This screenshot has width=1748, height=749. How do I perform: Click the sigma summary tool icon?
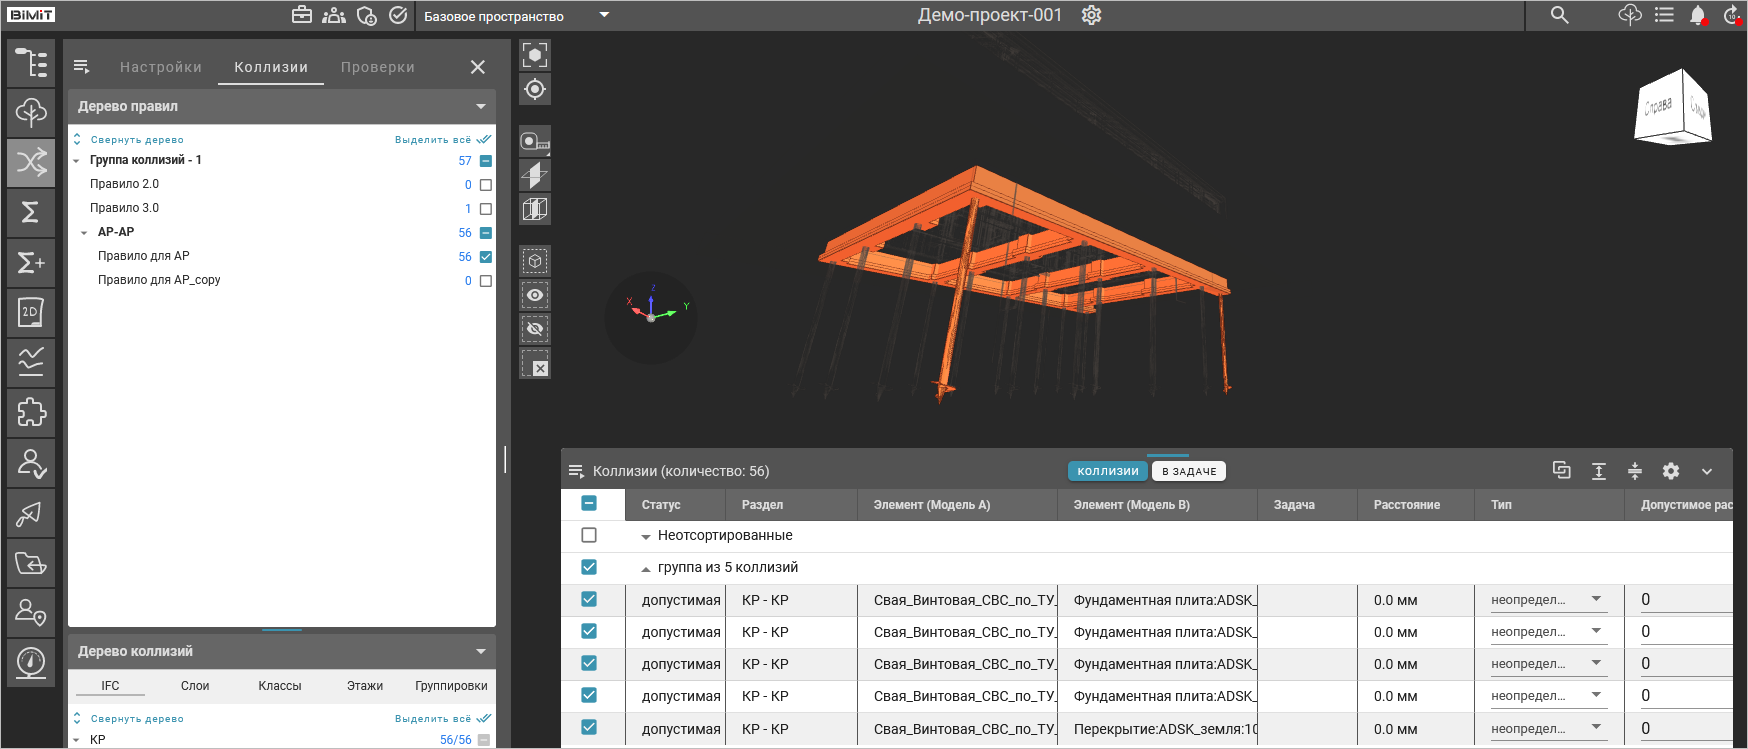pyautogui.click(x=31, y=212)
